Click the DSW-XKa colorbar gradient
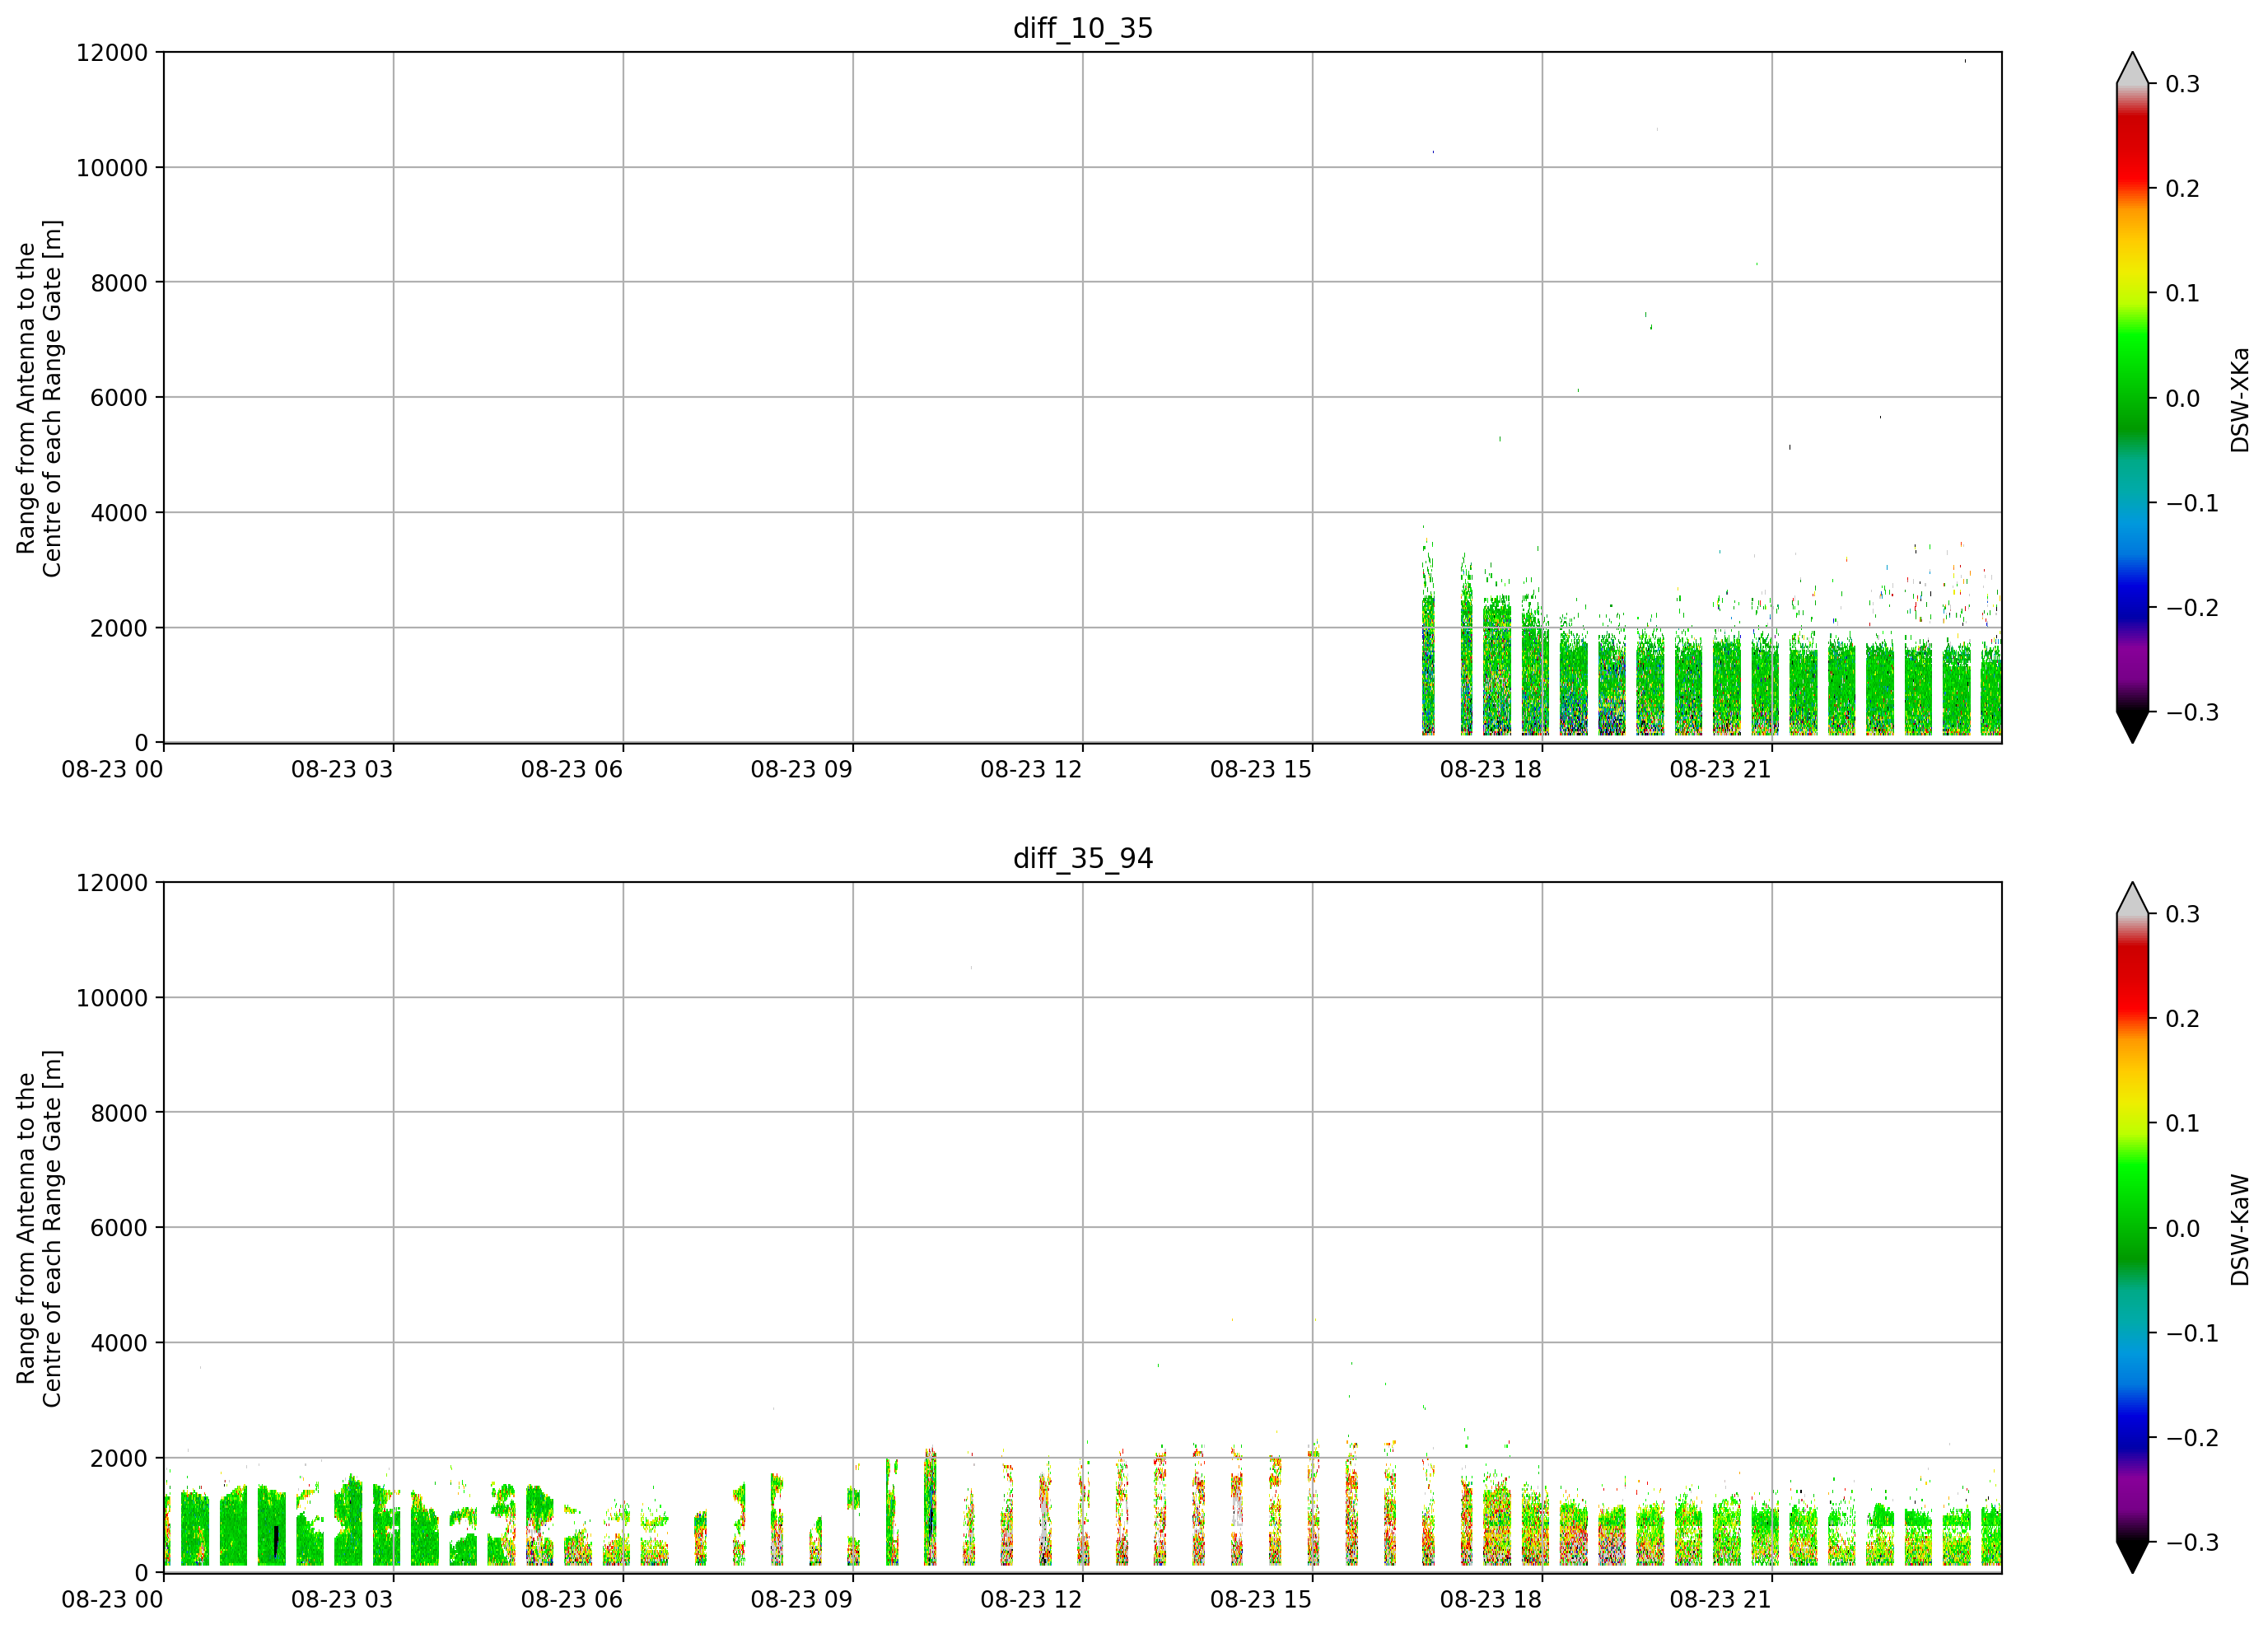Screen dimensions: 2268x1629 2133,398
